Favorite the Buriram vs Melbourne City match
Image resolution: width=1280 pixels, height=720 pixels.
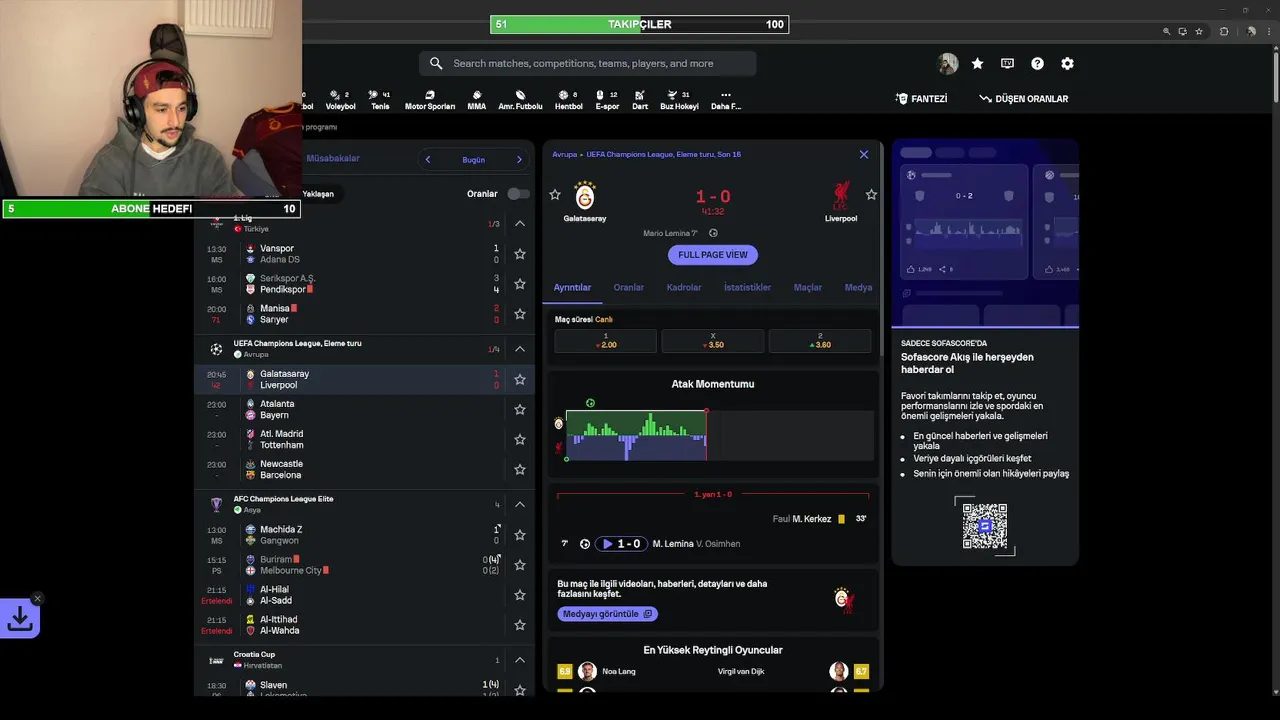point(520,565)
